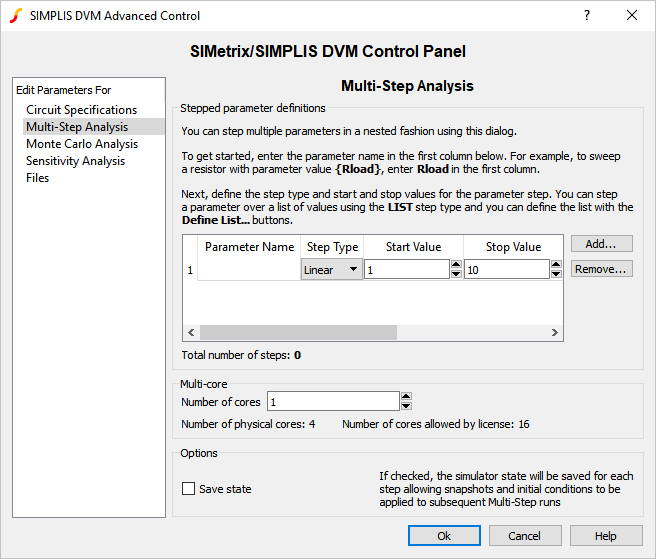This screenshot has height=559, width=656.
Task: Click the title bar help question mark
Action: point(586,15)
